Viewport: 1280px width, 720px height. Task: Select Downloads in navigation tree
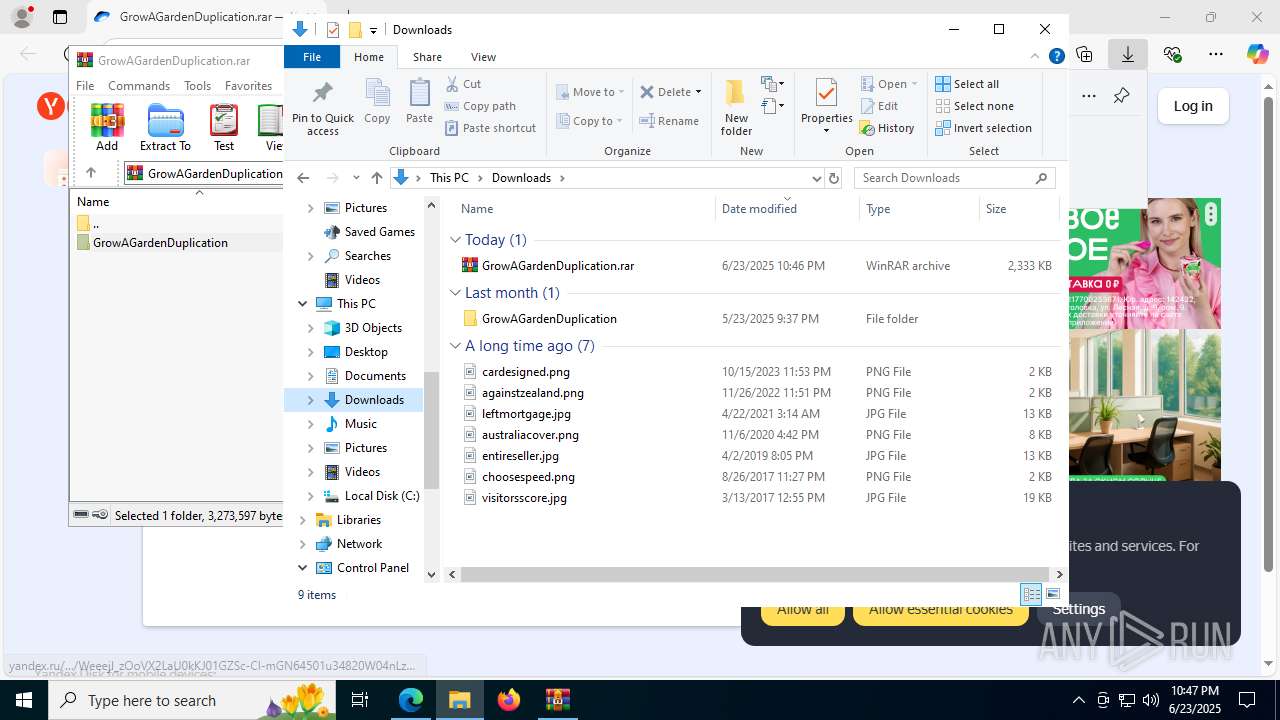pyautogui.click(x=374, y=400)
